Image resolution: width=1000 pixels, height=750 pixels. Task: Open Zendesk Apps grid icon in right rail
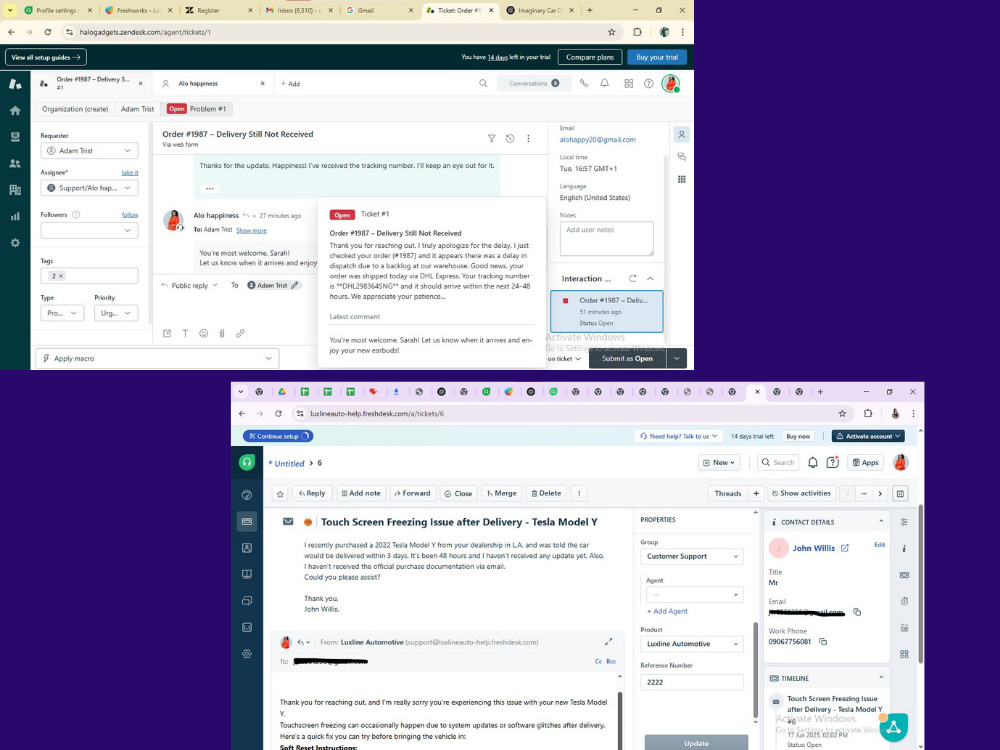pyautogui.click(x=682, y=179)
